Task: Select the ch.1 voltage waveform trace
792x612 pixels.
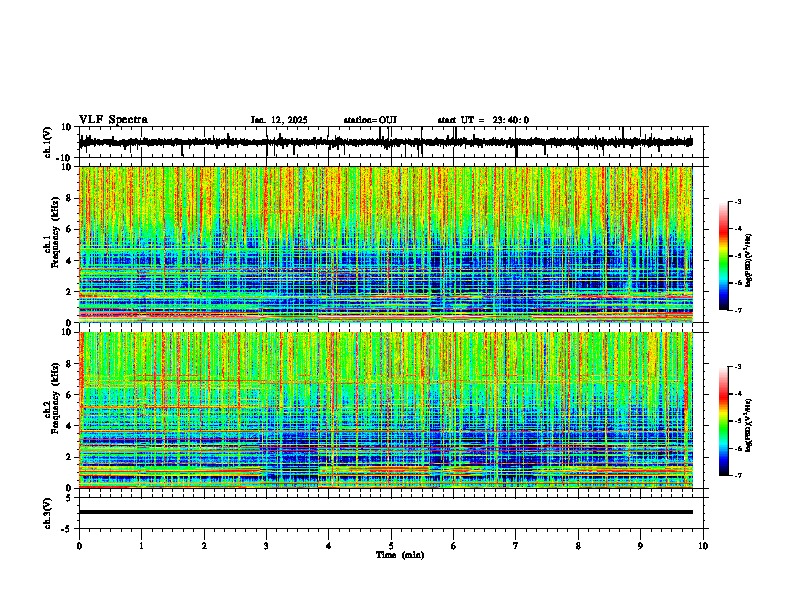Action: coord(385,142)
